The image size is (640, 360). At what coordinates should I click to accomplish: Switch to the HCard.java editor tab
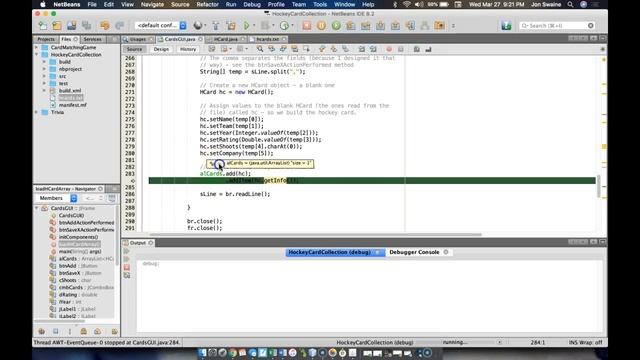pyautogui.click(x=226, y=39)
